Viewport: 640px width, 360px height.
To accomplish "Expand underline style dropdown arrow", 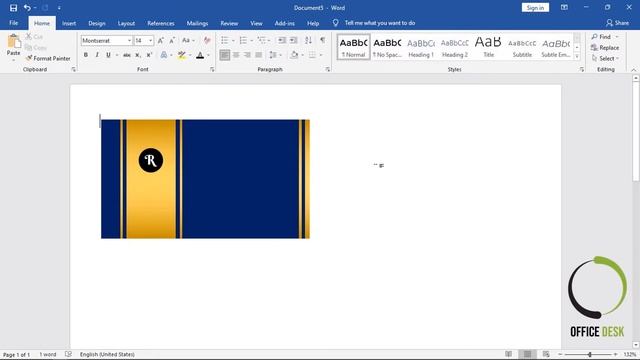I will tap(117, 55).
